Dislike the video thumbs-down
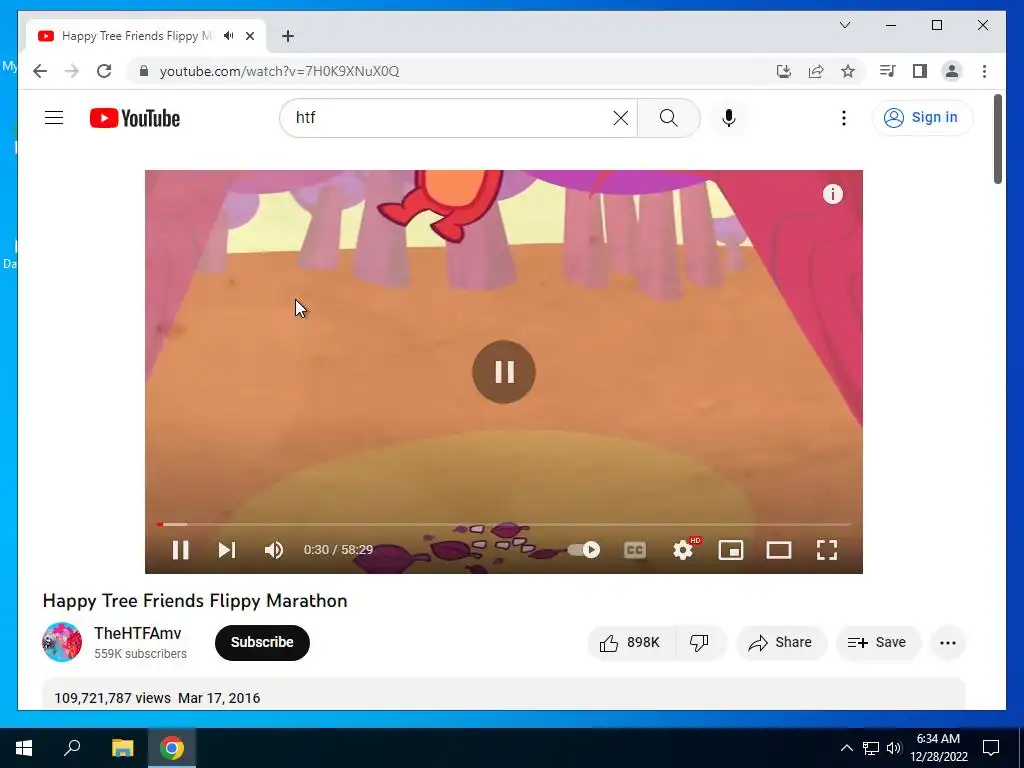 pos(700,643)
